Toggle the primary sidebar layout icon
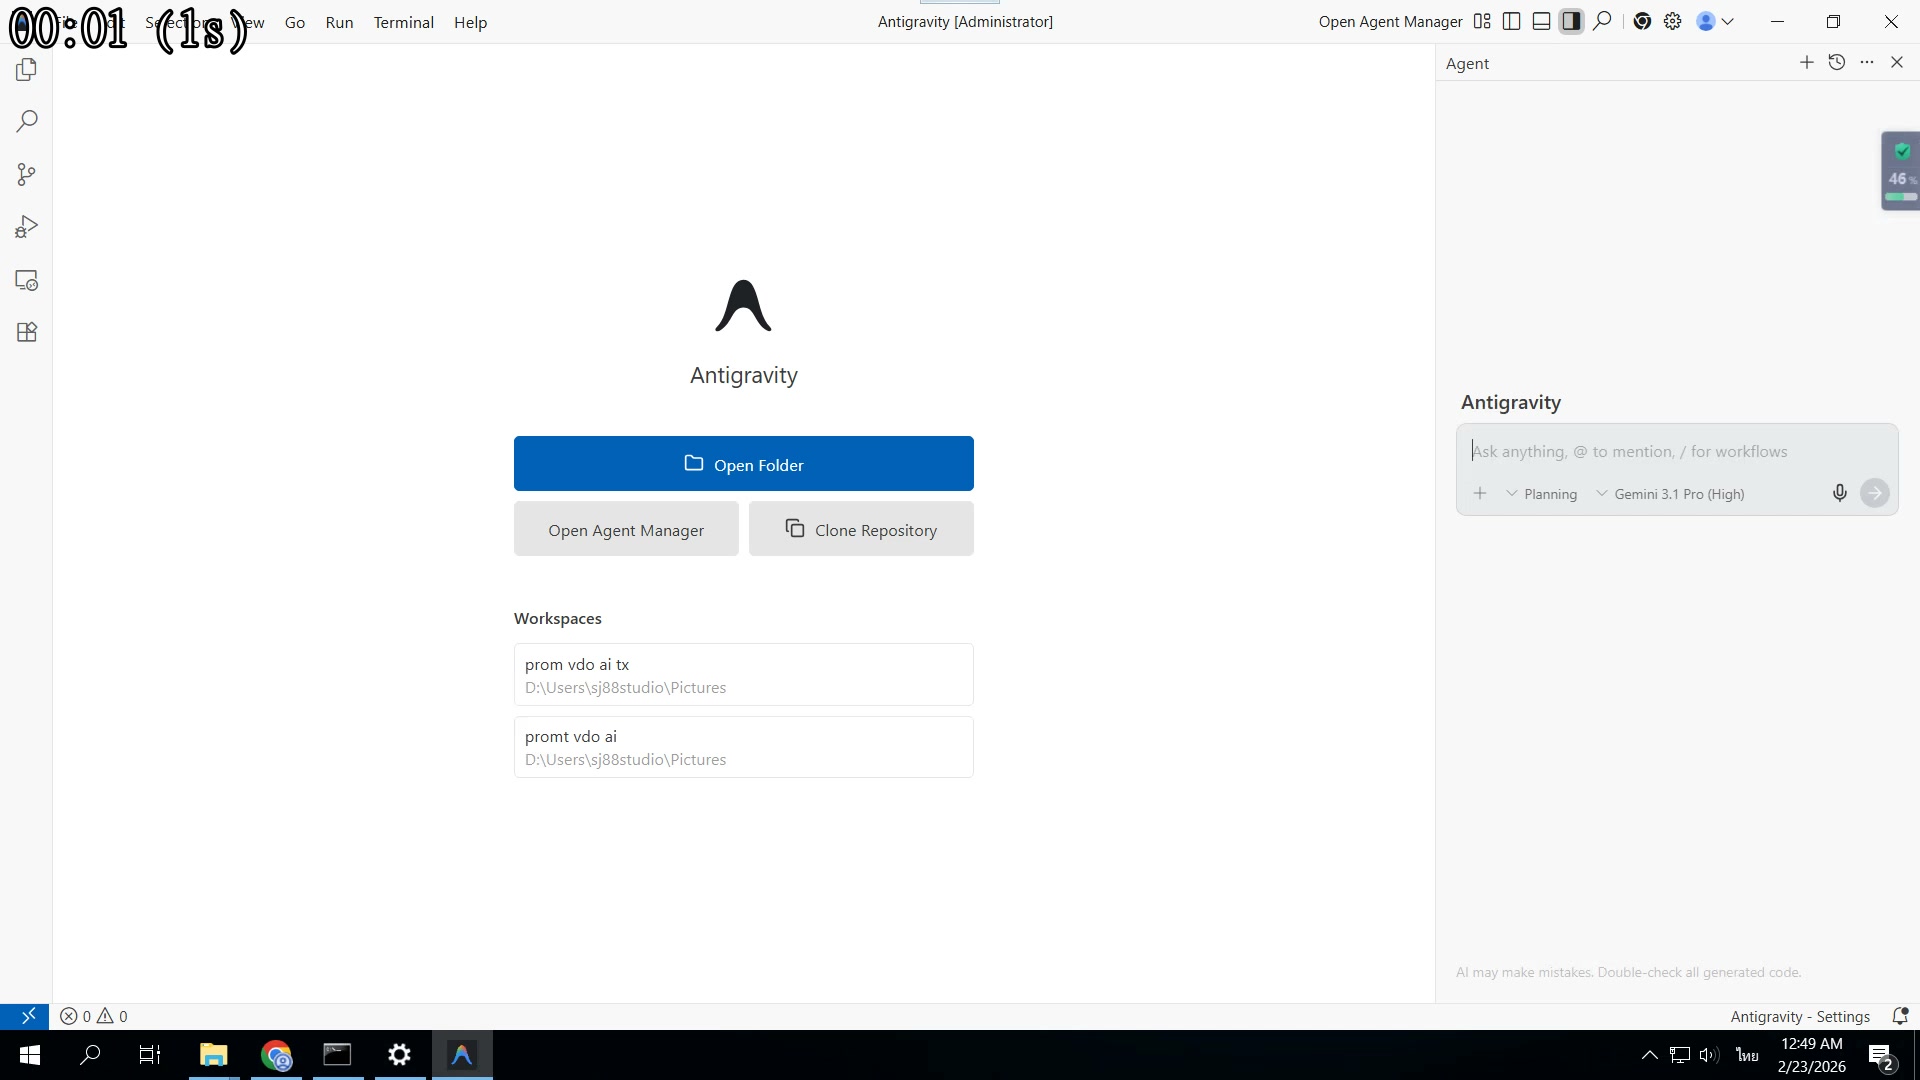 click(x=1512, y=21)
